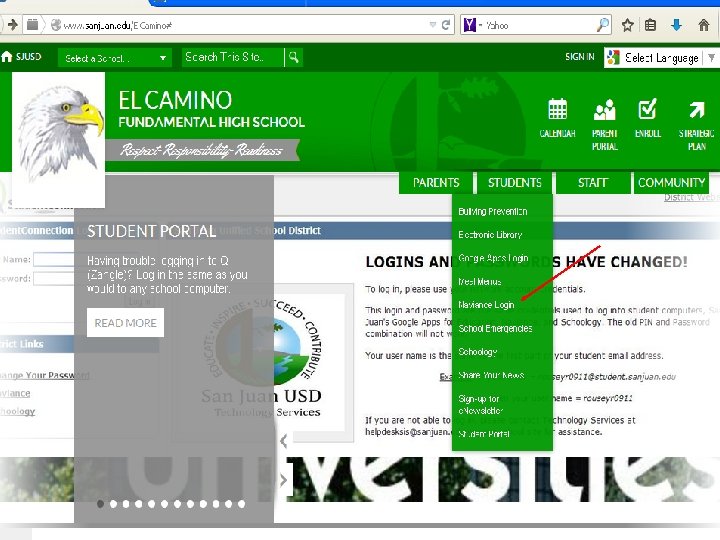Screen dimensions: 720x540
Task: Open the bookmarks list icon
Action: pos(650,25)
